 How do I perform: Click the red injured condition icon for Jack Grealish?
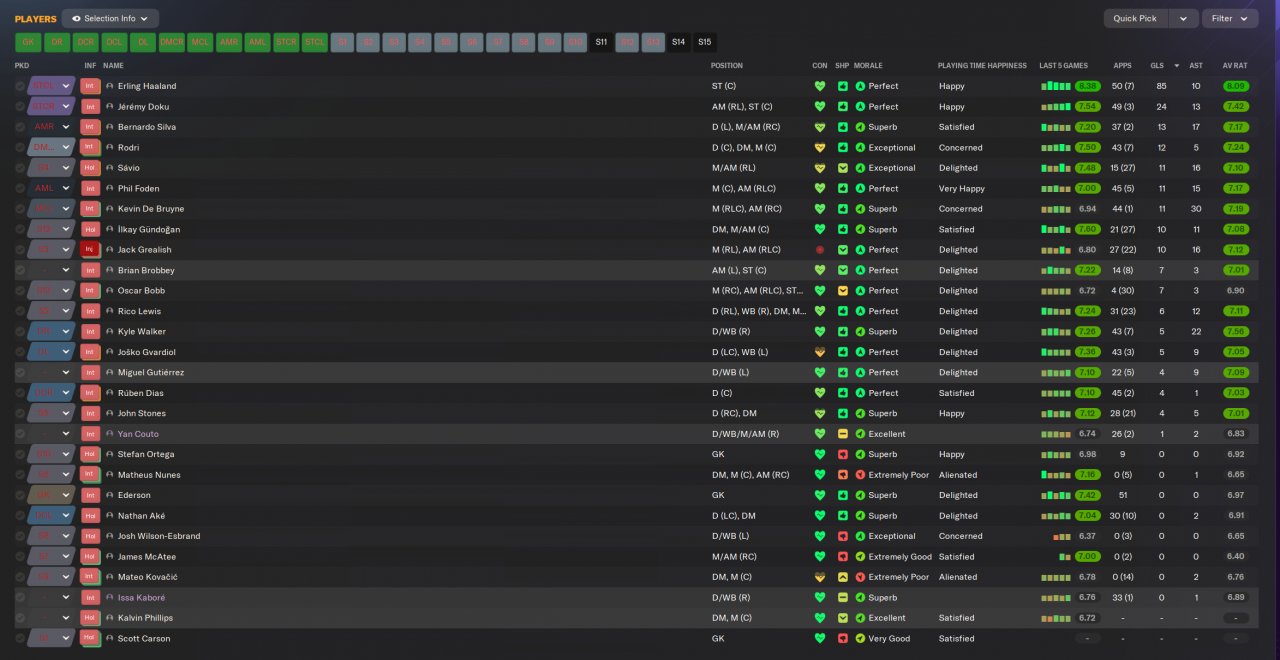pyautogui.click(x=820, y=250)
